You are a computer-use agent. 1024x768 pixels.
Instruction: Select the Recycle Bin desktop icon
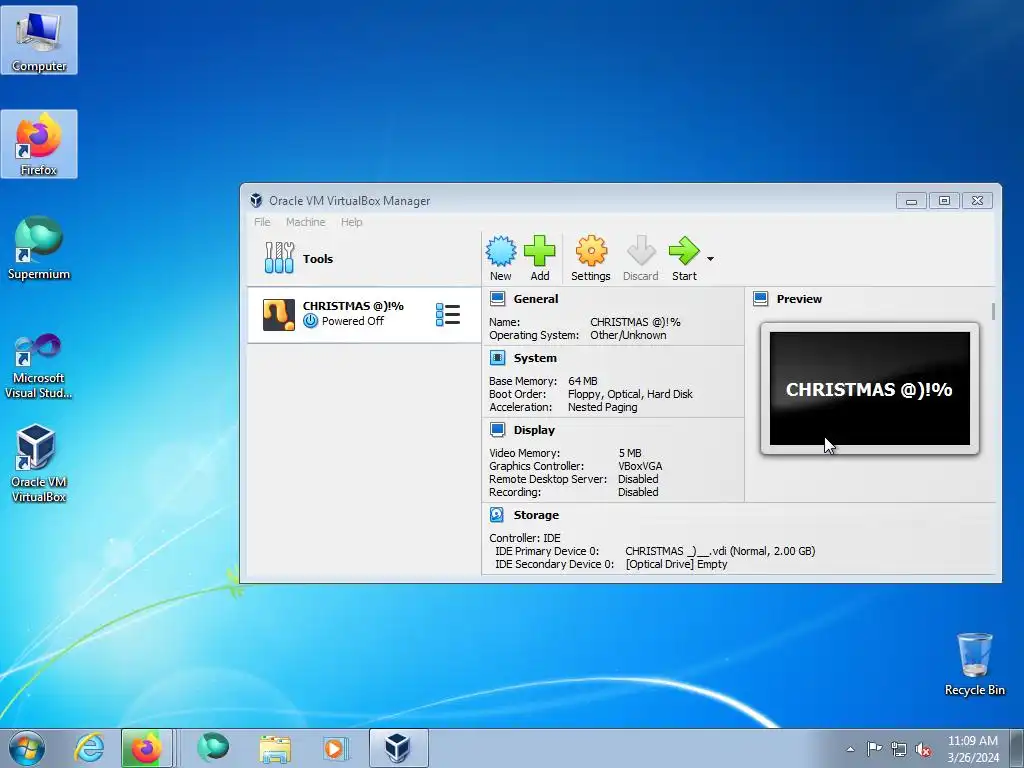(974, 664)
